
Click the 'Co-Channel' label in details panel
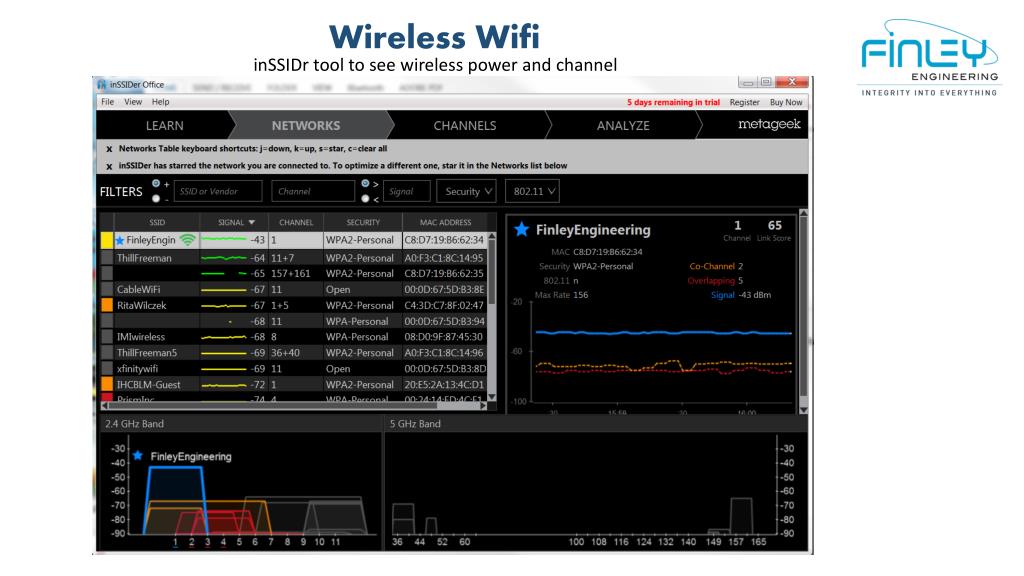[712, 266]
